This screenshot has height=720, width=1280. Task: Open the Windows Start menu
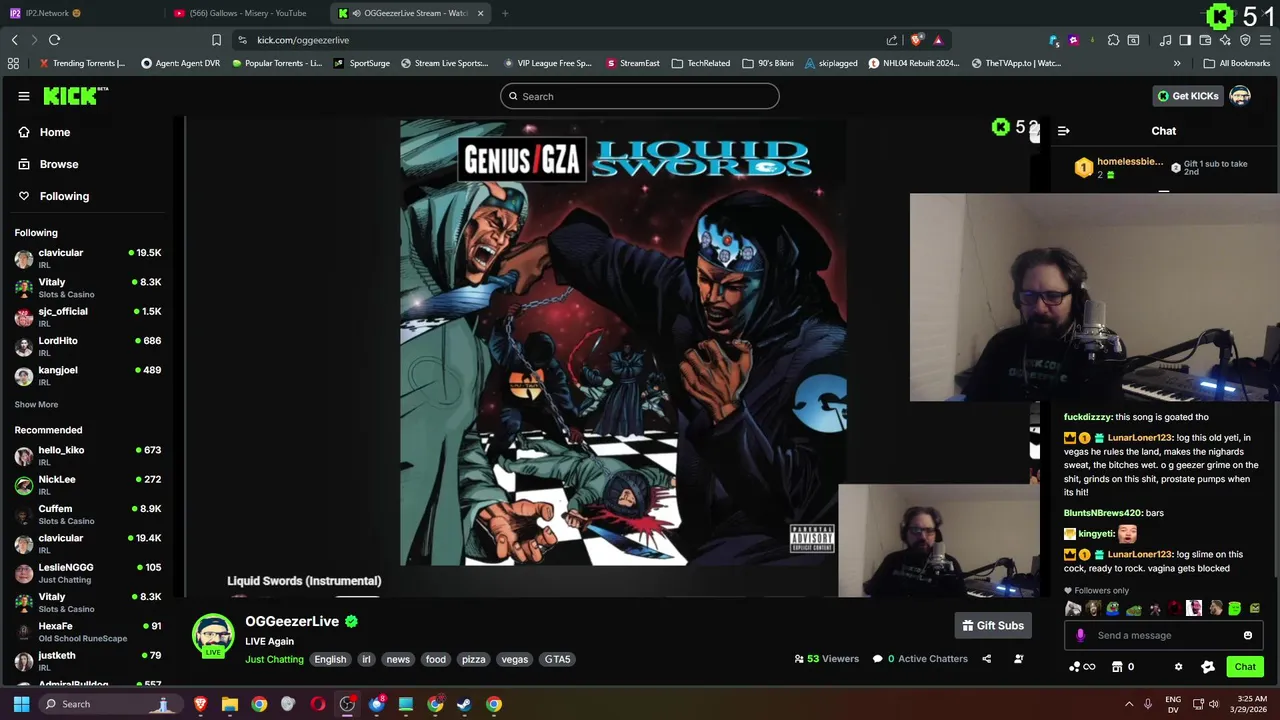[21, 704]
